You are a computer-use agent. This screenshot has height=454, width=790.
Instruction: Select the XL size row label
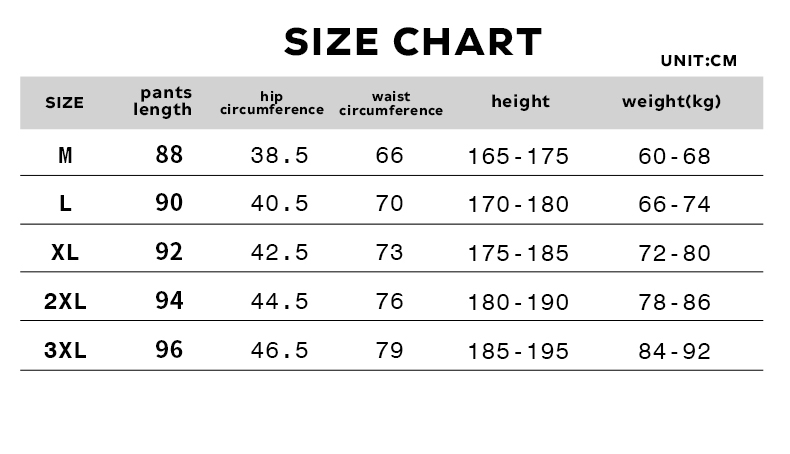pos(65,252)
